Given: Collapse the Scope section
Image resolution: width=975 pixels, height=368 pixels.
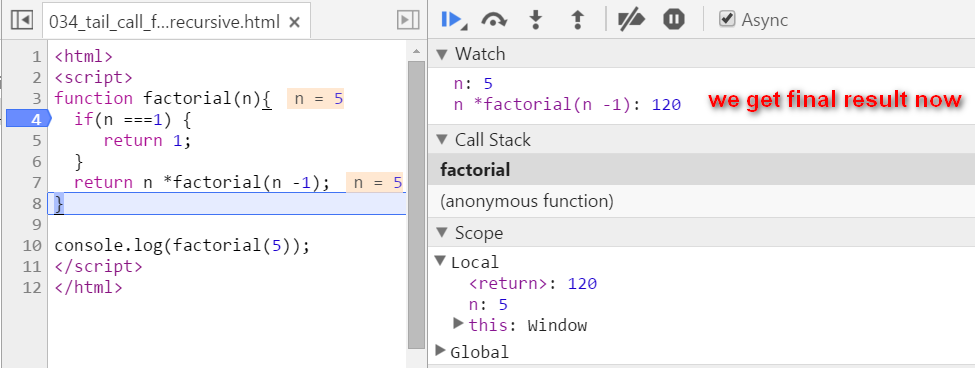Looking at the screenshot, I should pyautogui.click(x=442, y=233).
